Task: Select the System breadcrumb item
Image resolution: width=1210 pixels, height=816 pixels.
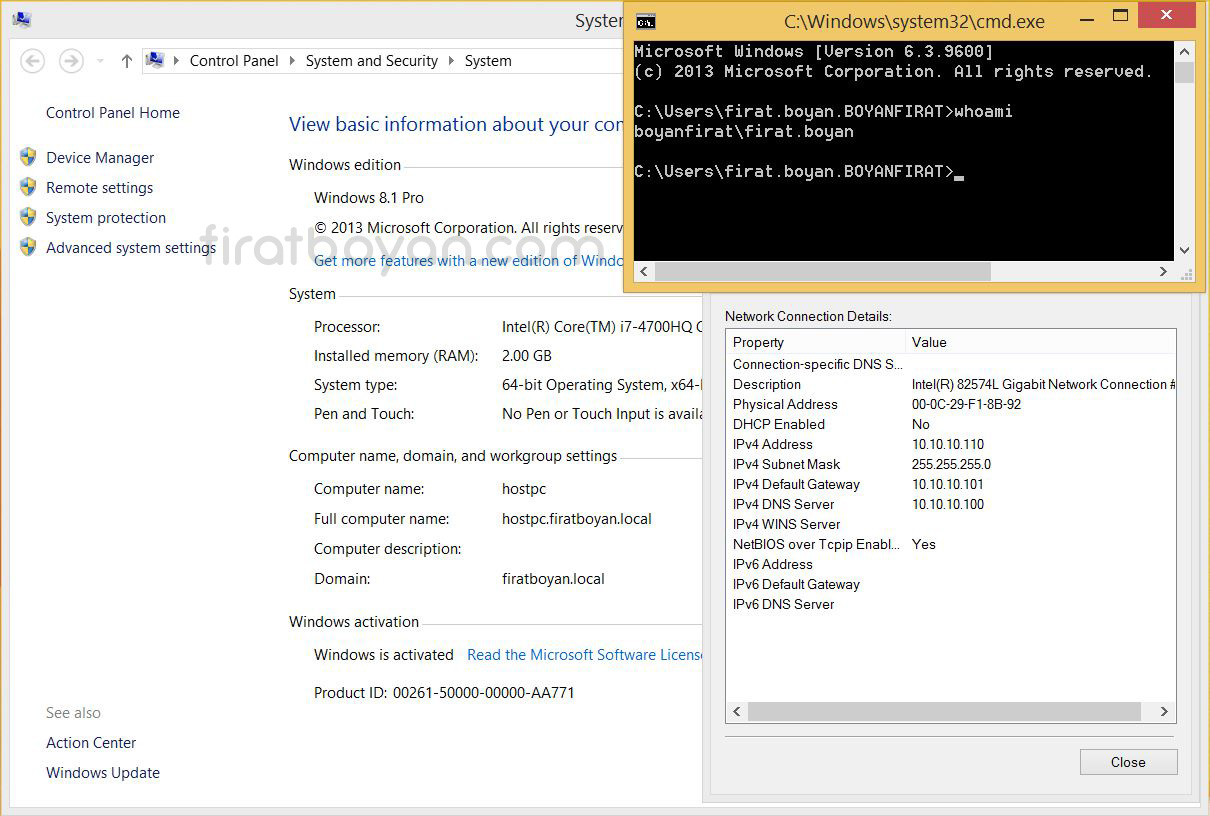Action: click(488, 61)
